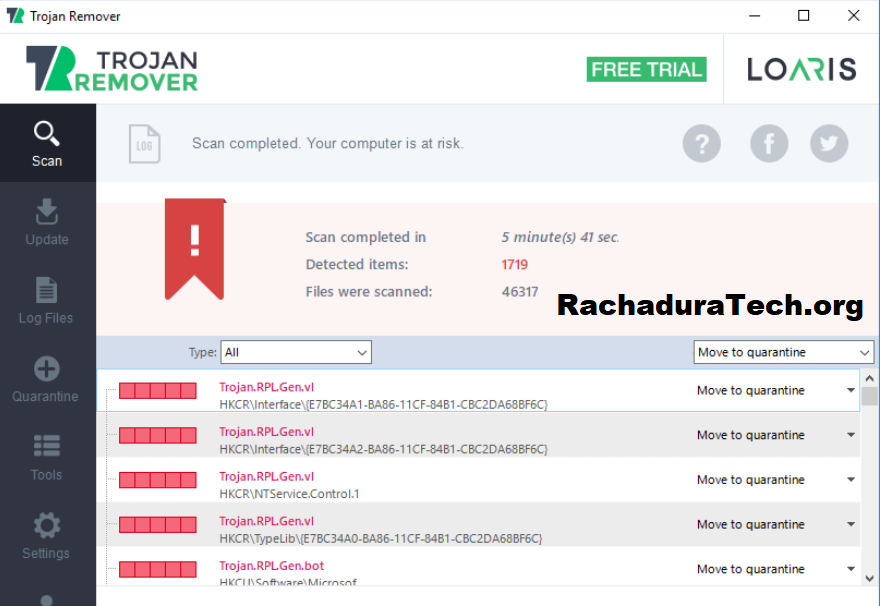Screen dimensions: 880x606
Task: Select the Trojan.RPL.Gen.bot threat name
Action: (x=272, y=566)
